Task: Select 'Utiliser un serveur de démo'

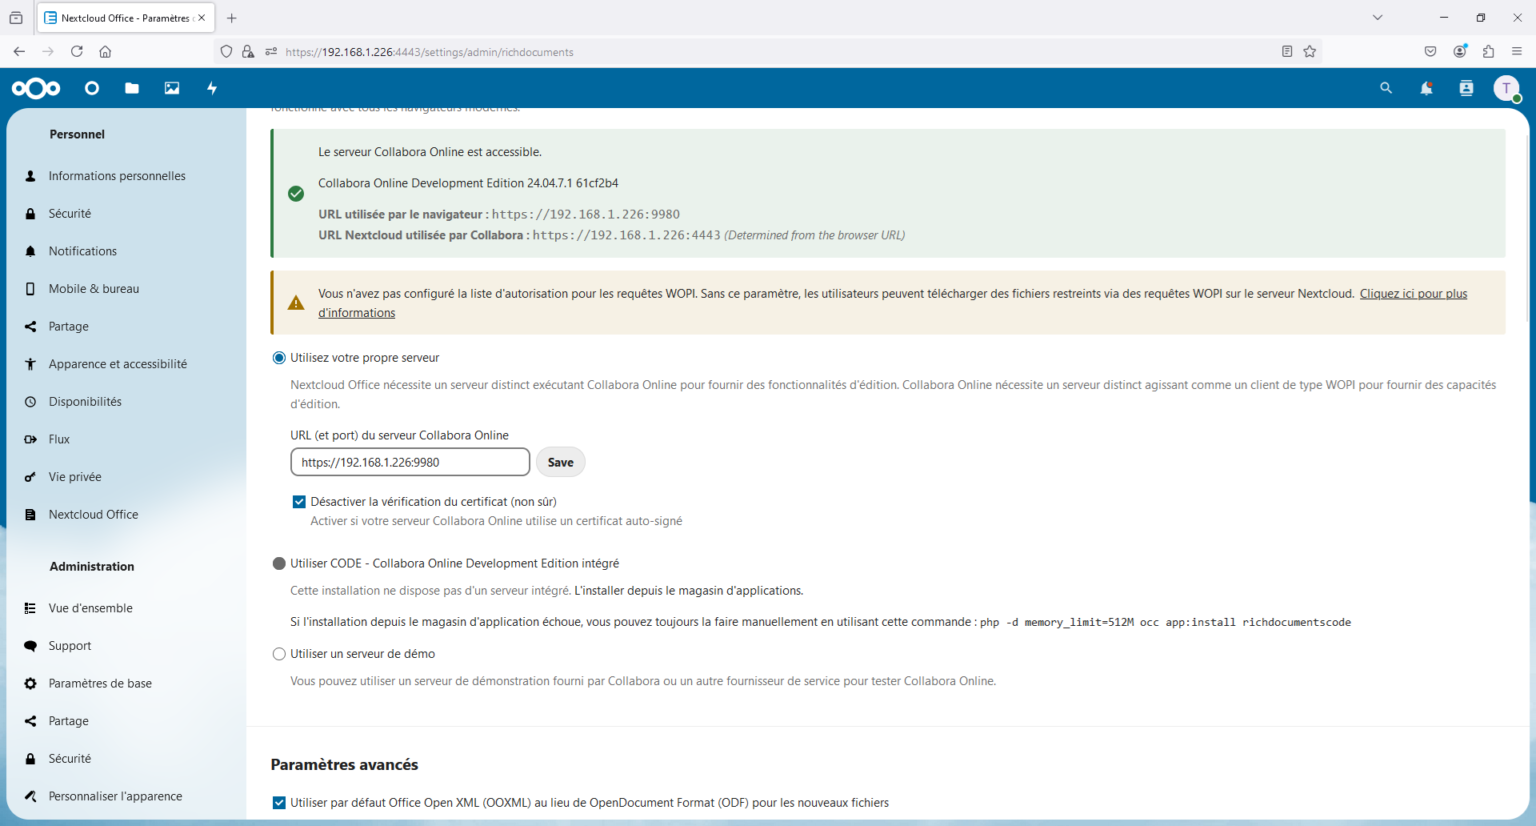Action: click(279, 653)
